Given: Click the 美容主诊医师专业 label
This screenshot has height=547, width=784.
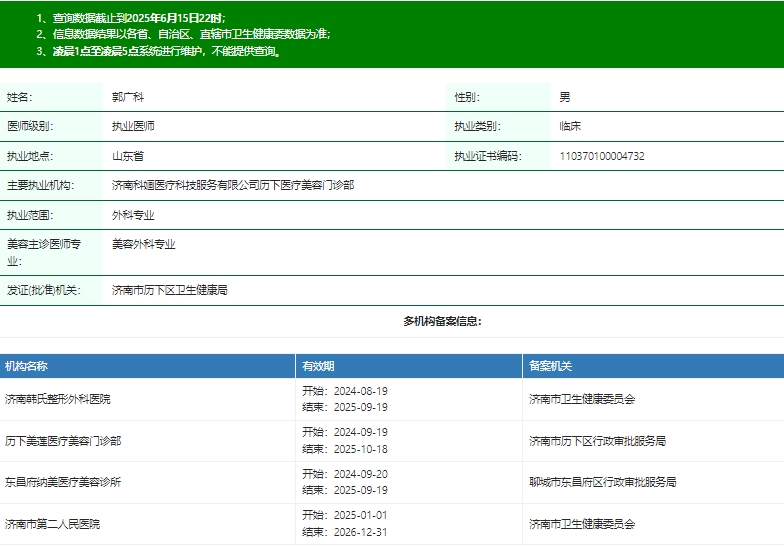Looking at the screenshot, I should tap(44, 252).
